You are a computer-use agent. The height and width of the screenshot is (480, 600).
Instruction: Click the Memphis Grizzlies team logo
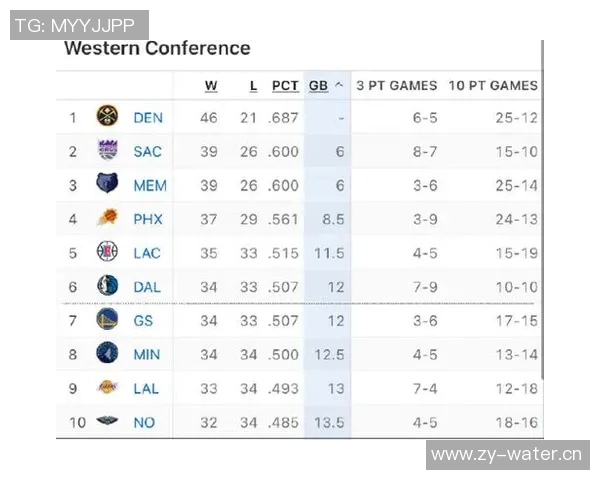pos(107,185)
